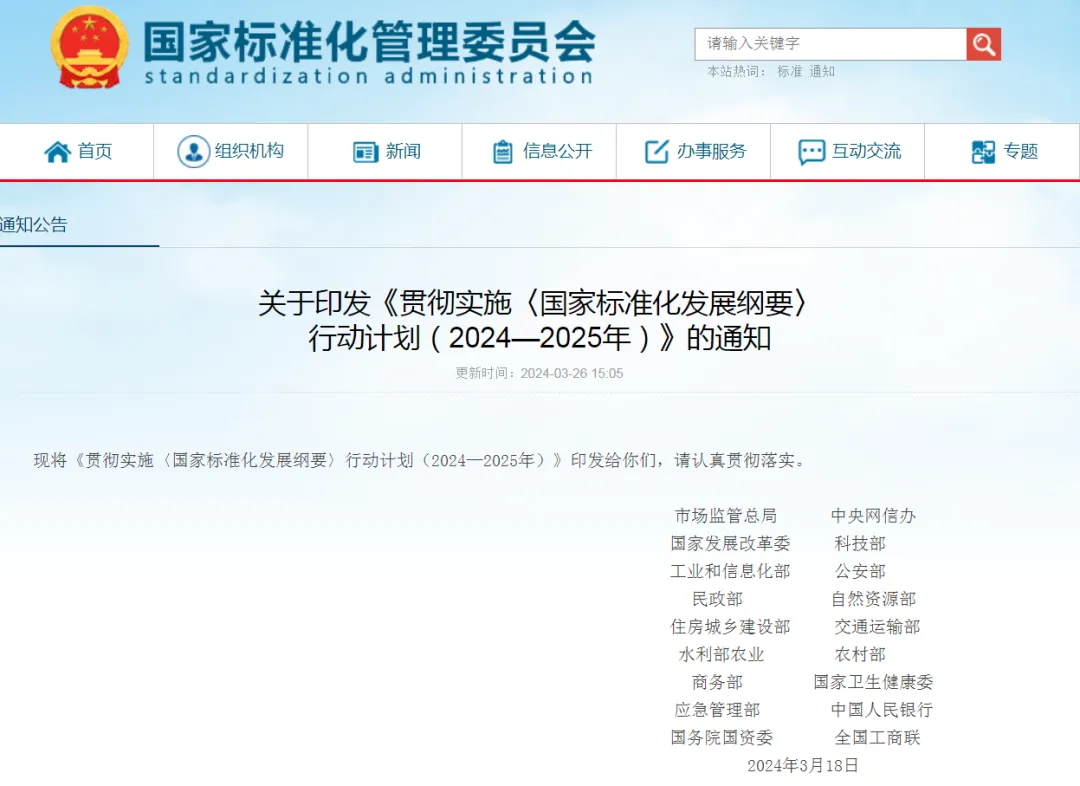Viewport: 1080px width, 786px height.
Task: Click the text 市场监管总局
Action: pos(726,516)
